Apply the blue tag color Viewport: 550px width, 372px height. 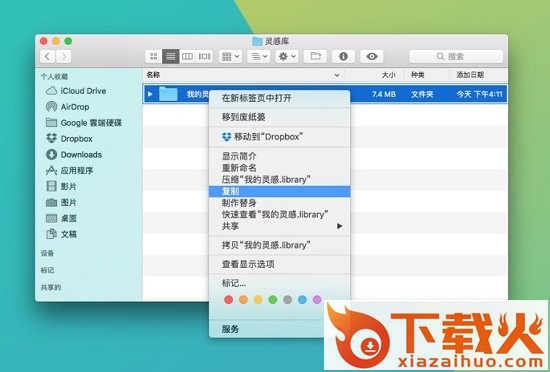(x=302, y=300)
